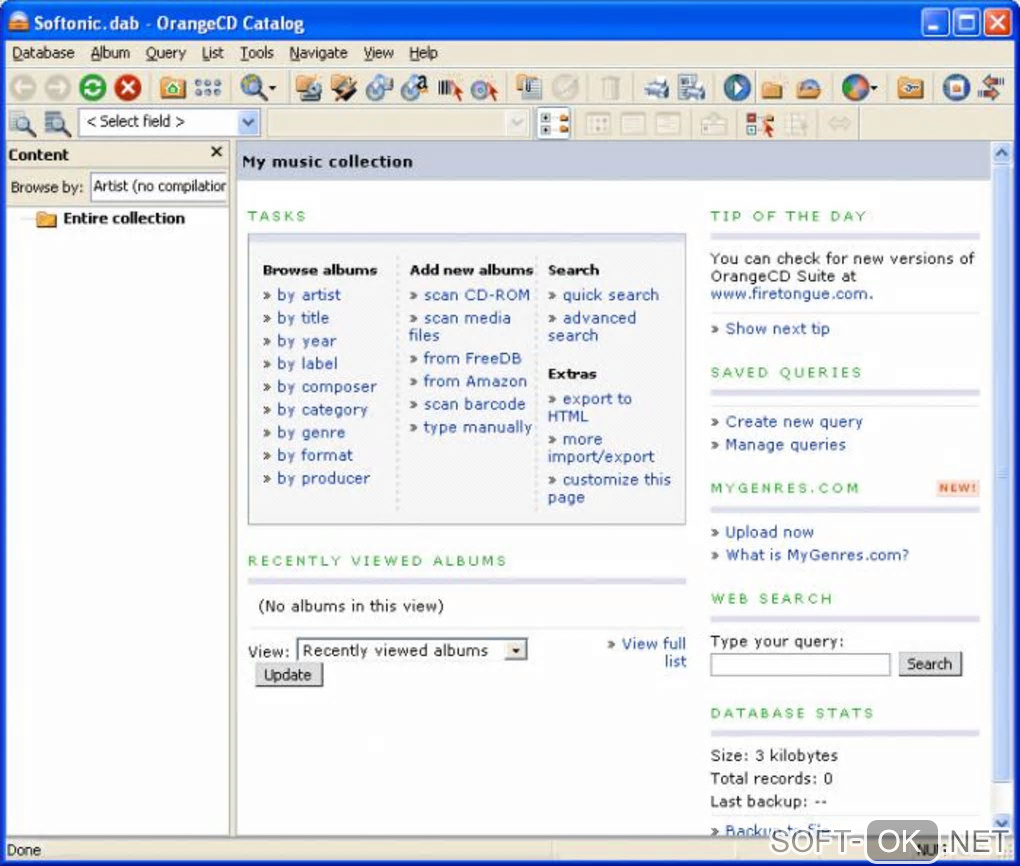Open the dropdown arrow beside globe search

(273, 88)
